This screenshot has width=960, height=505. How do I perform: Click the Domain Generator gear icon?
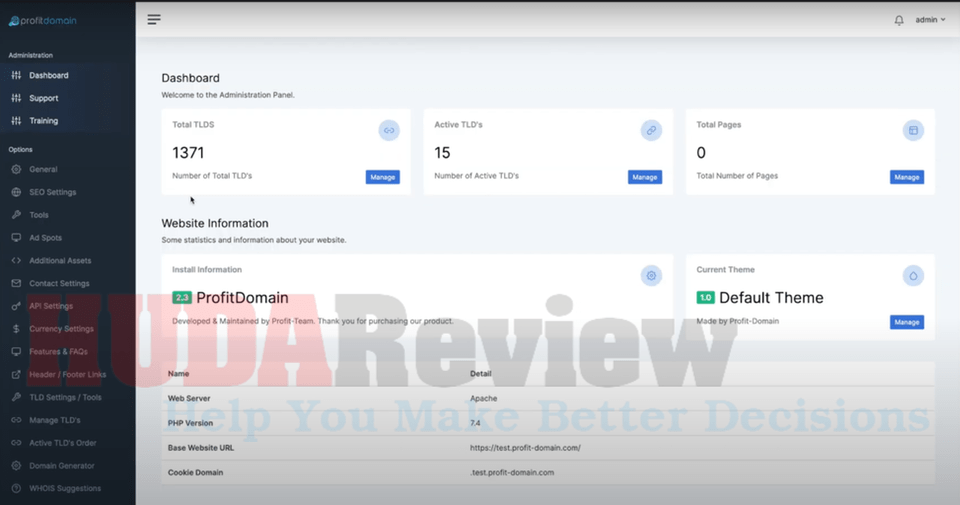point(16,466)
